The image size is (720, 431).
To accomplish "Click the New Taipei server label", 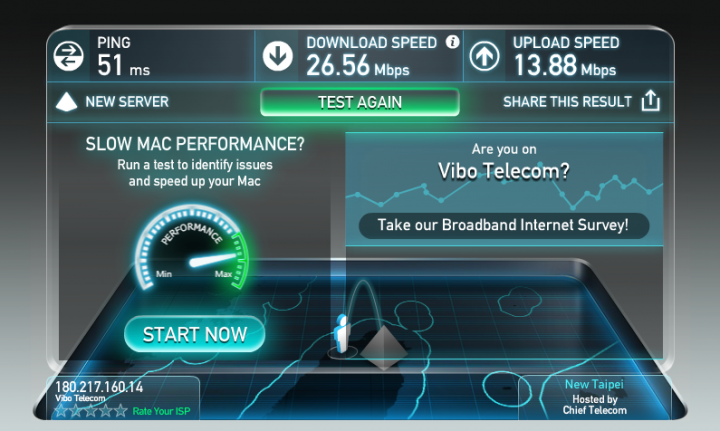I will point(594,384).
